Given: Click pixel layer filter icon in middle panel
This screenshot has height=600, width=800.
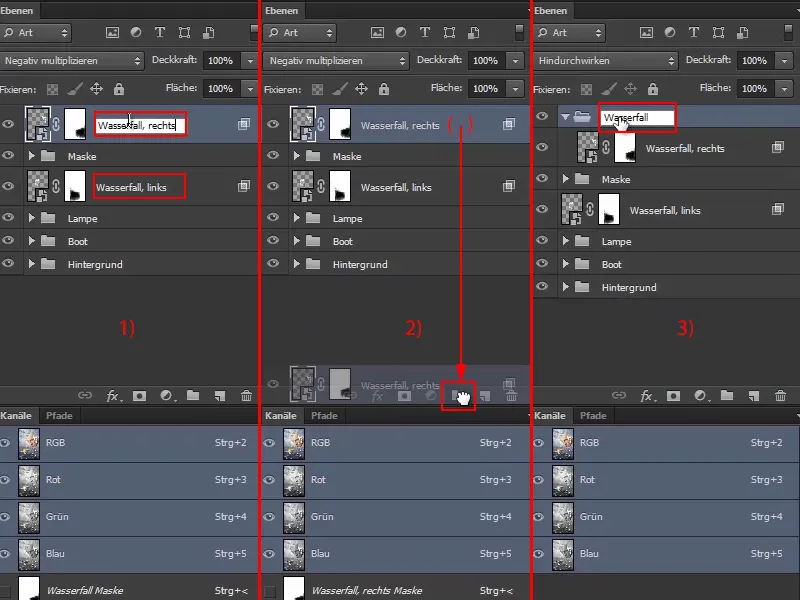Looking at the screenshot, I should (x=378, y=33).
